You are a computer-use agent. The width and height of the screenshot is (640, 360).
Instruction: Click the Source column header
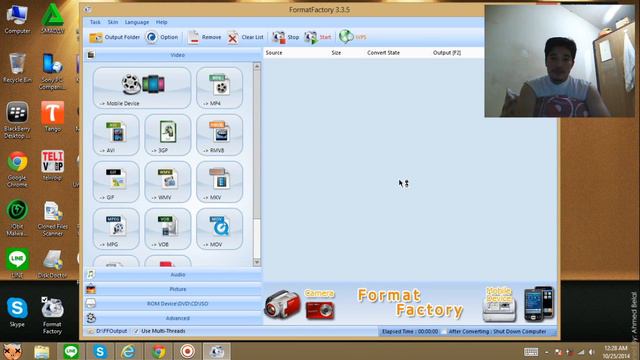click(x=274, y=53)
